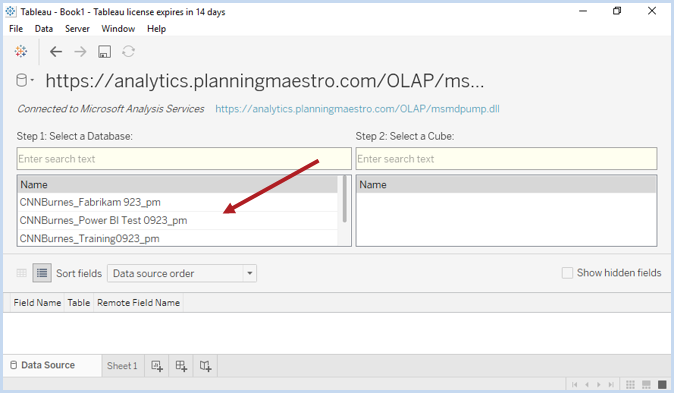Click the Tableau start page logo icon
This screenshot has width=674, height=393.
[x=21, y=51]
